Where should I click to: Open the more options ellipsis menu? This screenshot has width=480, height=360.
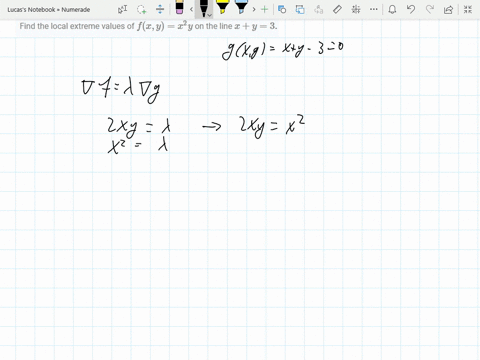click(x=374, y=9)
